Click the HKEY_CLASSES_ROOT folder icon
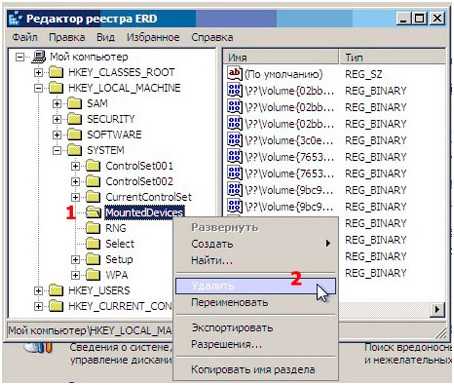The image size is (454, 385). tap(56, 72)
